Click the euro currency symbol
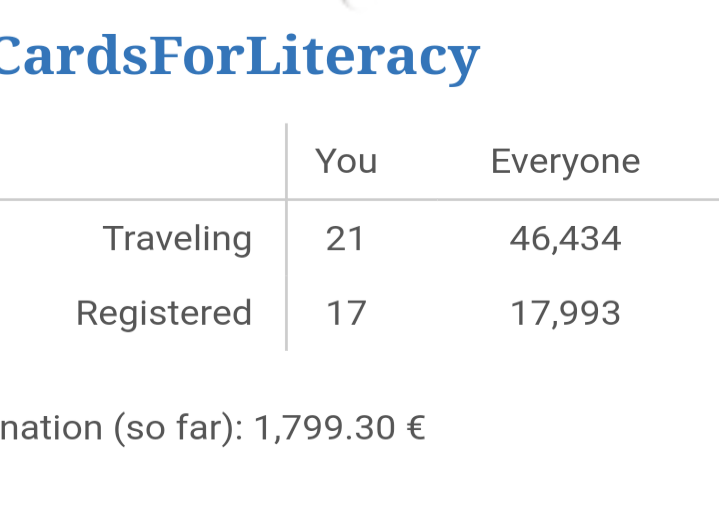 (416, 428)
